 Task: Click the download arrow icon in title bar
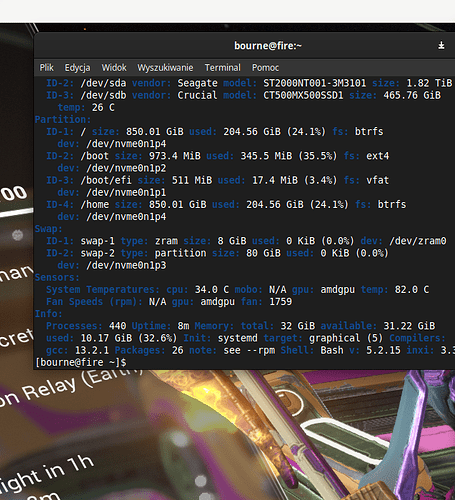pyautogui.click(x=441, y=45)
